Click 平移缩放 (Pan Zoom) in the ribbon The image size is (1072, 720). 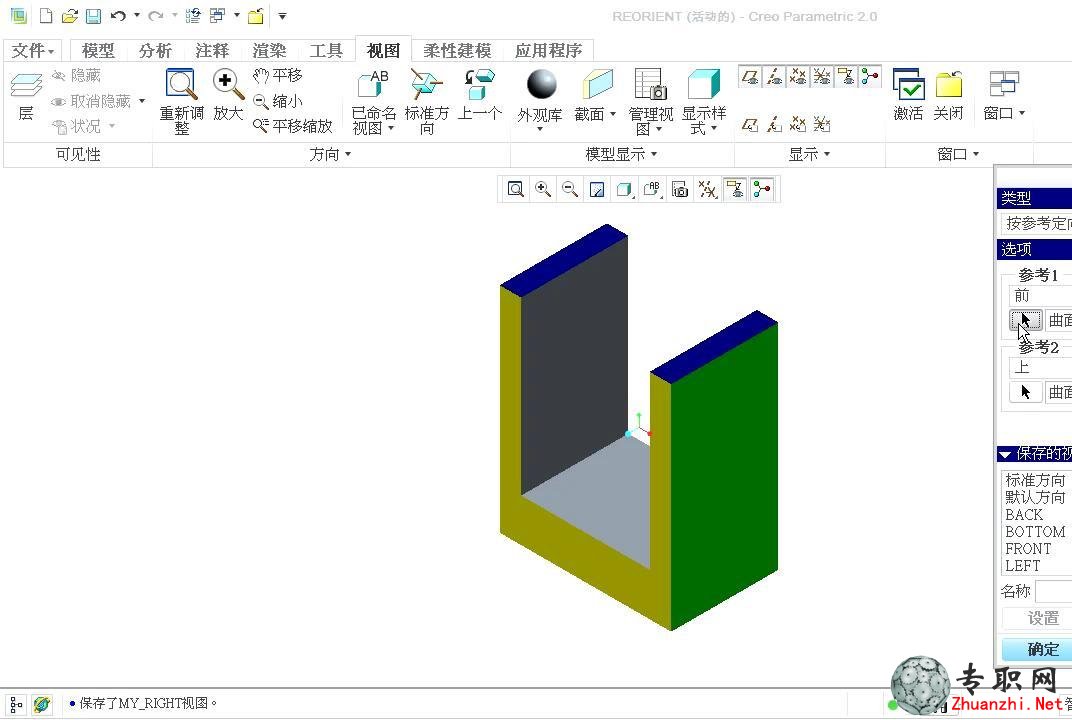tap(293, 126)
